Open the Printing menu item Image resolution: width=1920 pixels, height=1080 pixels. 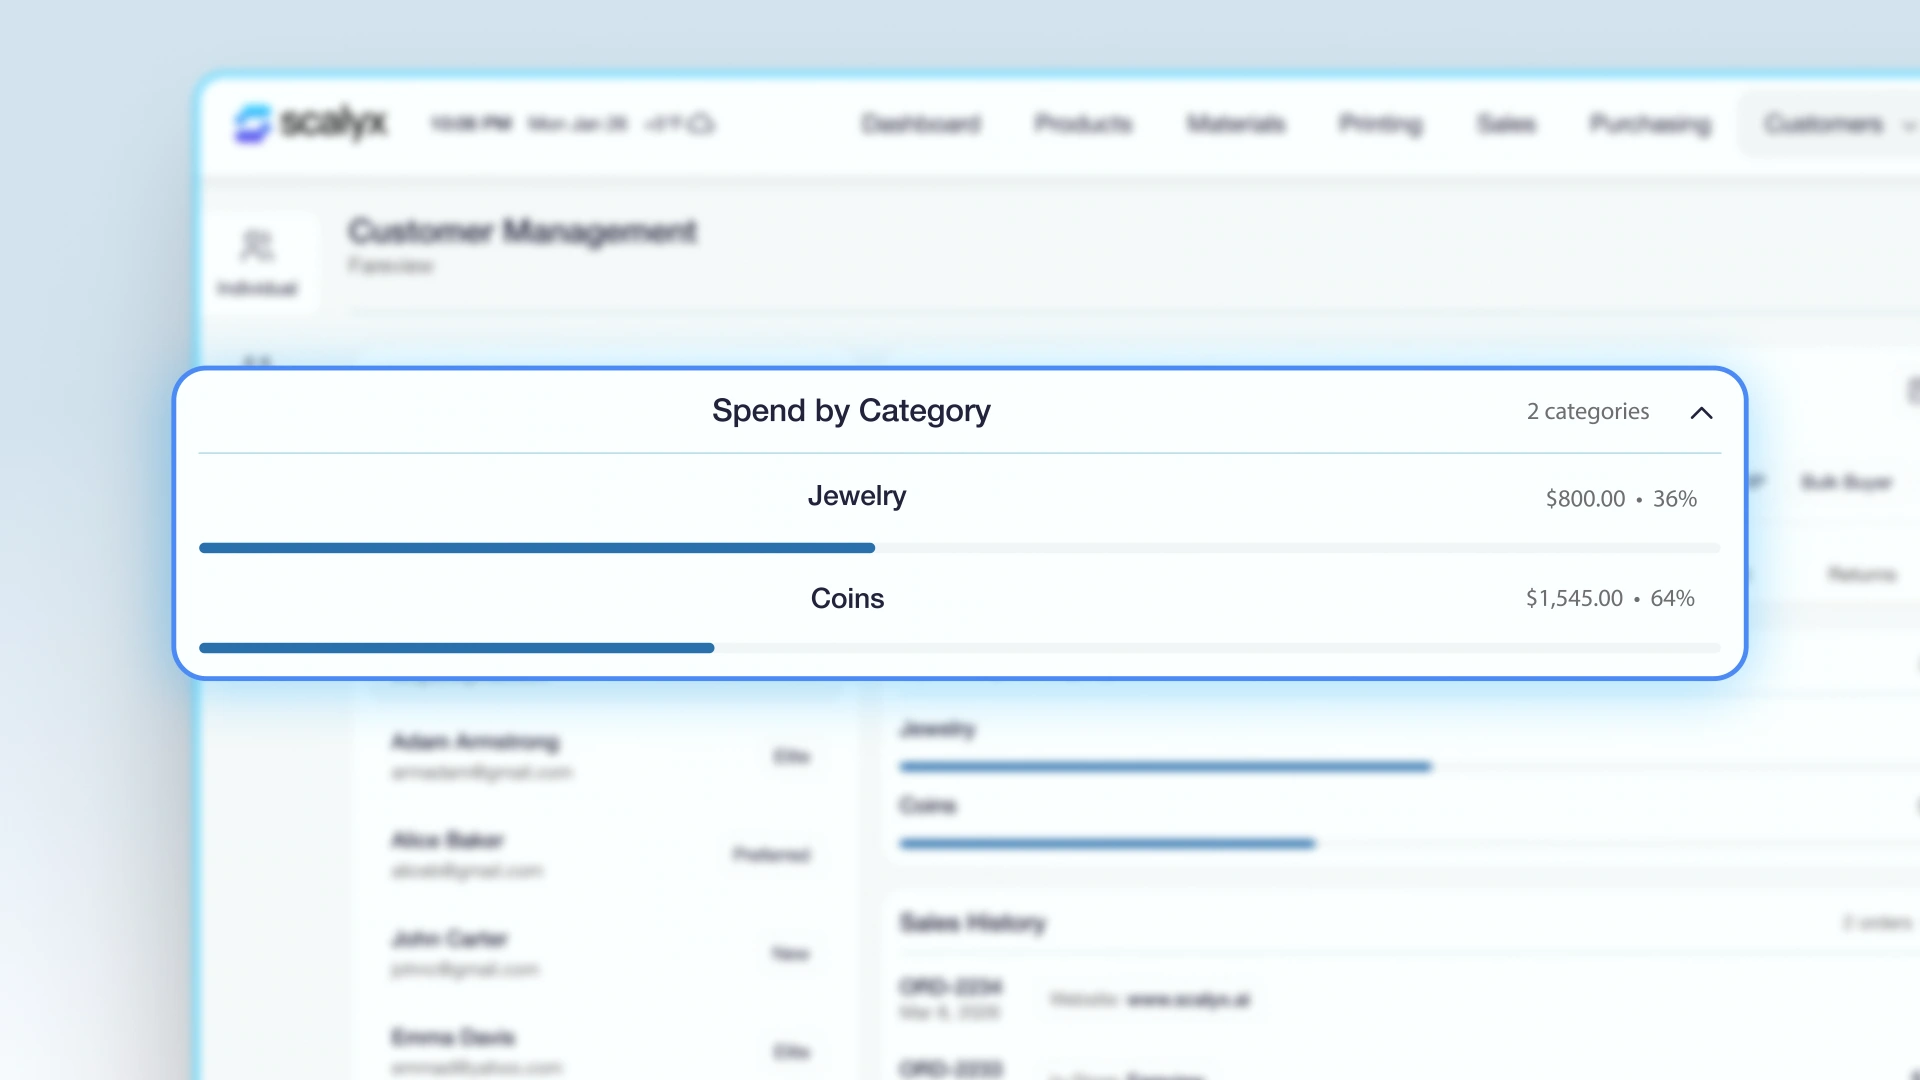click(x=1380, y=124)
